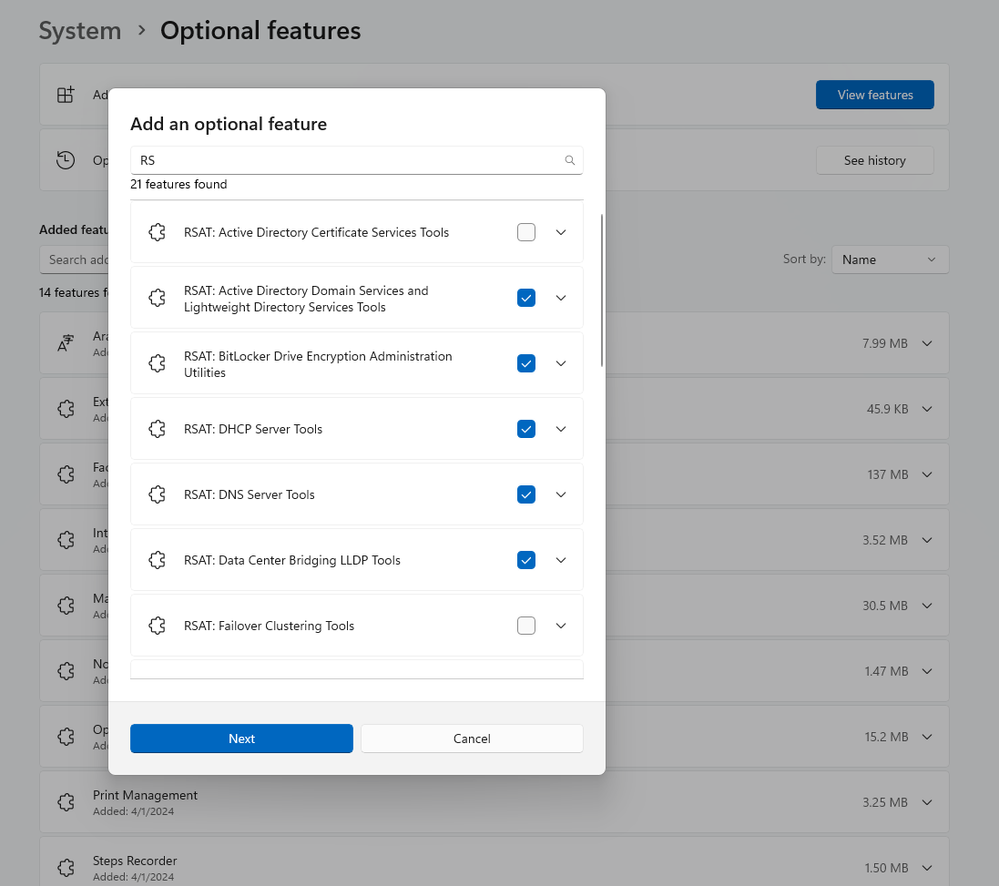Expand RSAT BitLocker Drive Encryption details
The image size is (999, 886).
point(561,364)
